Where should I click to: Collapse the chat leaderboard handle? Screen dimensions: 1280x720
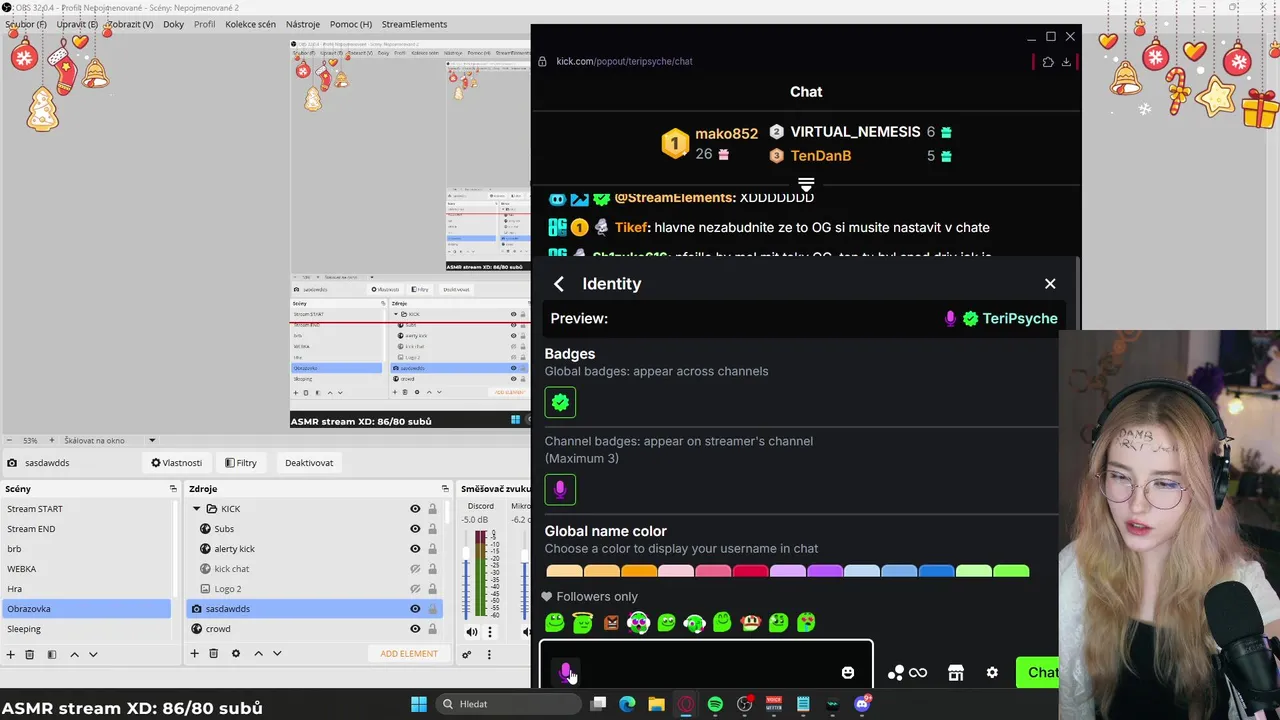click(x=806, y=184)
